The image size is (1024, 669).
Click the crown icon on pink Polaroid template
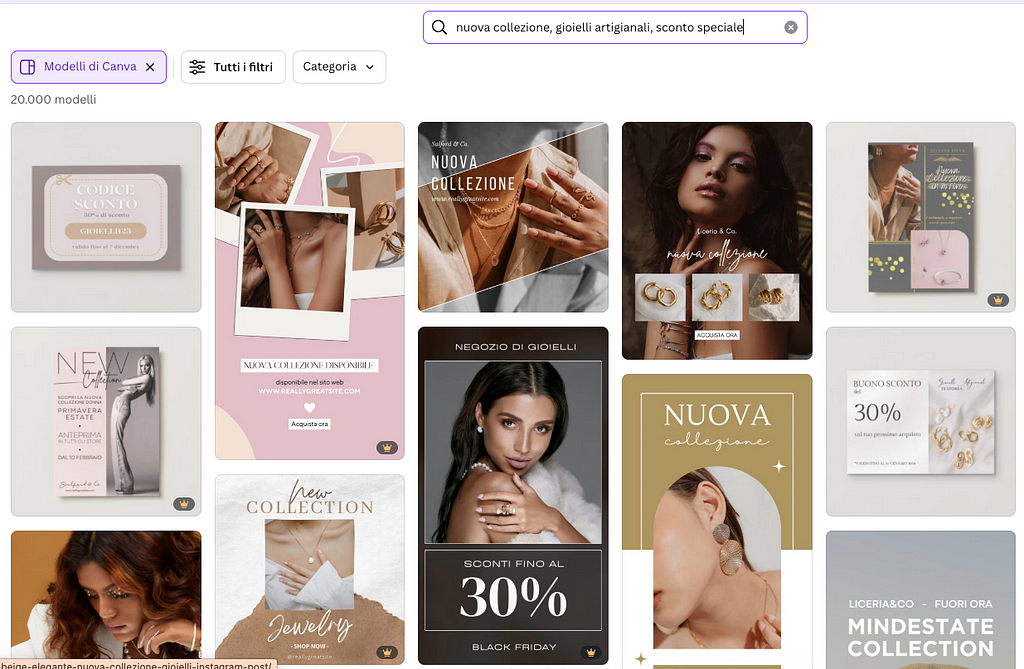tap(387, 448)
